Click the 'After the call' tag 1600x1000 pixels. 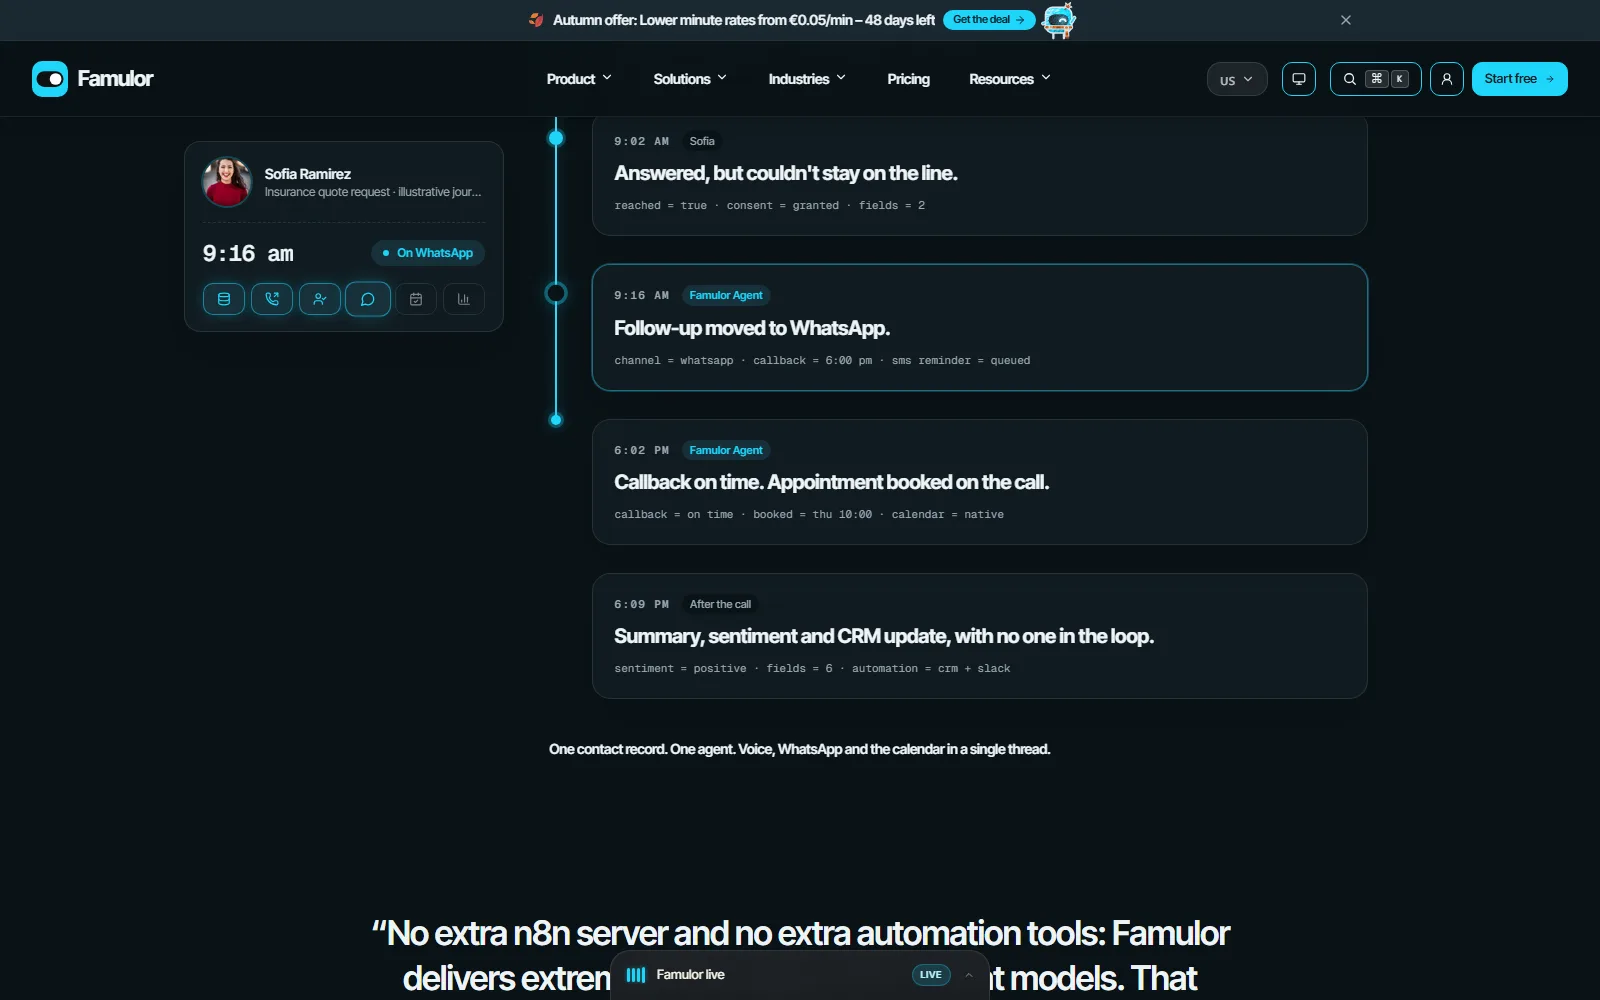click(x=720, y=604)
